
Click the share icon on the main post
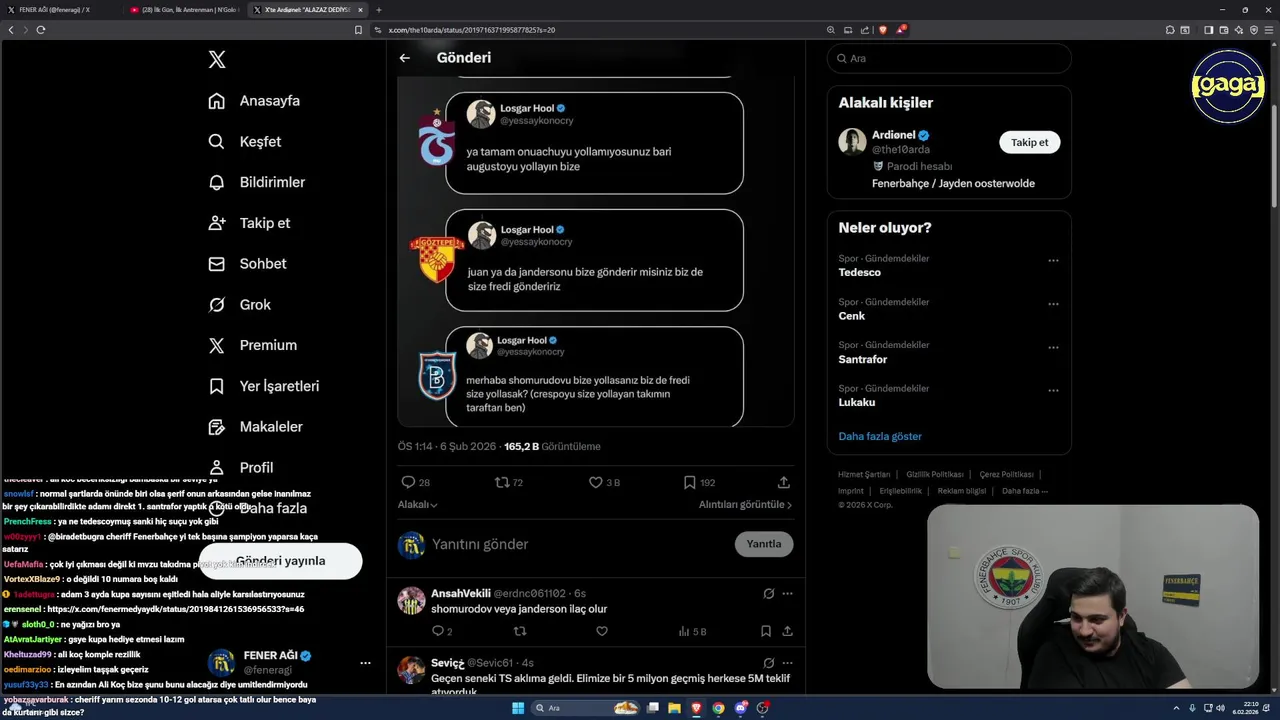(784, 482)
